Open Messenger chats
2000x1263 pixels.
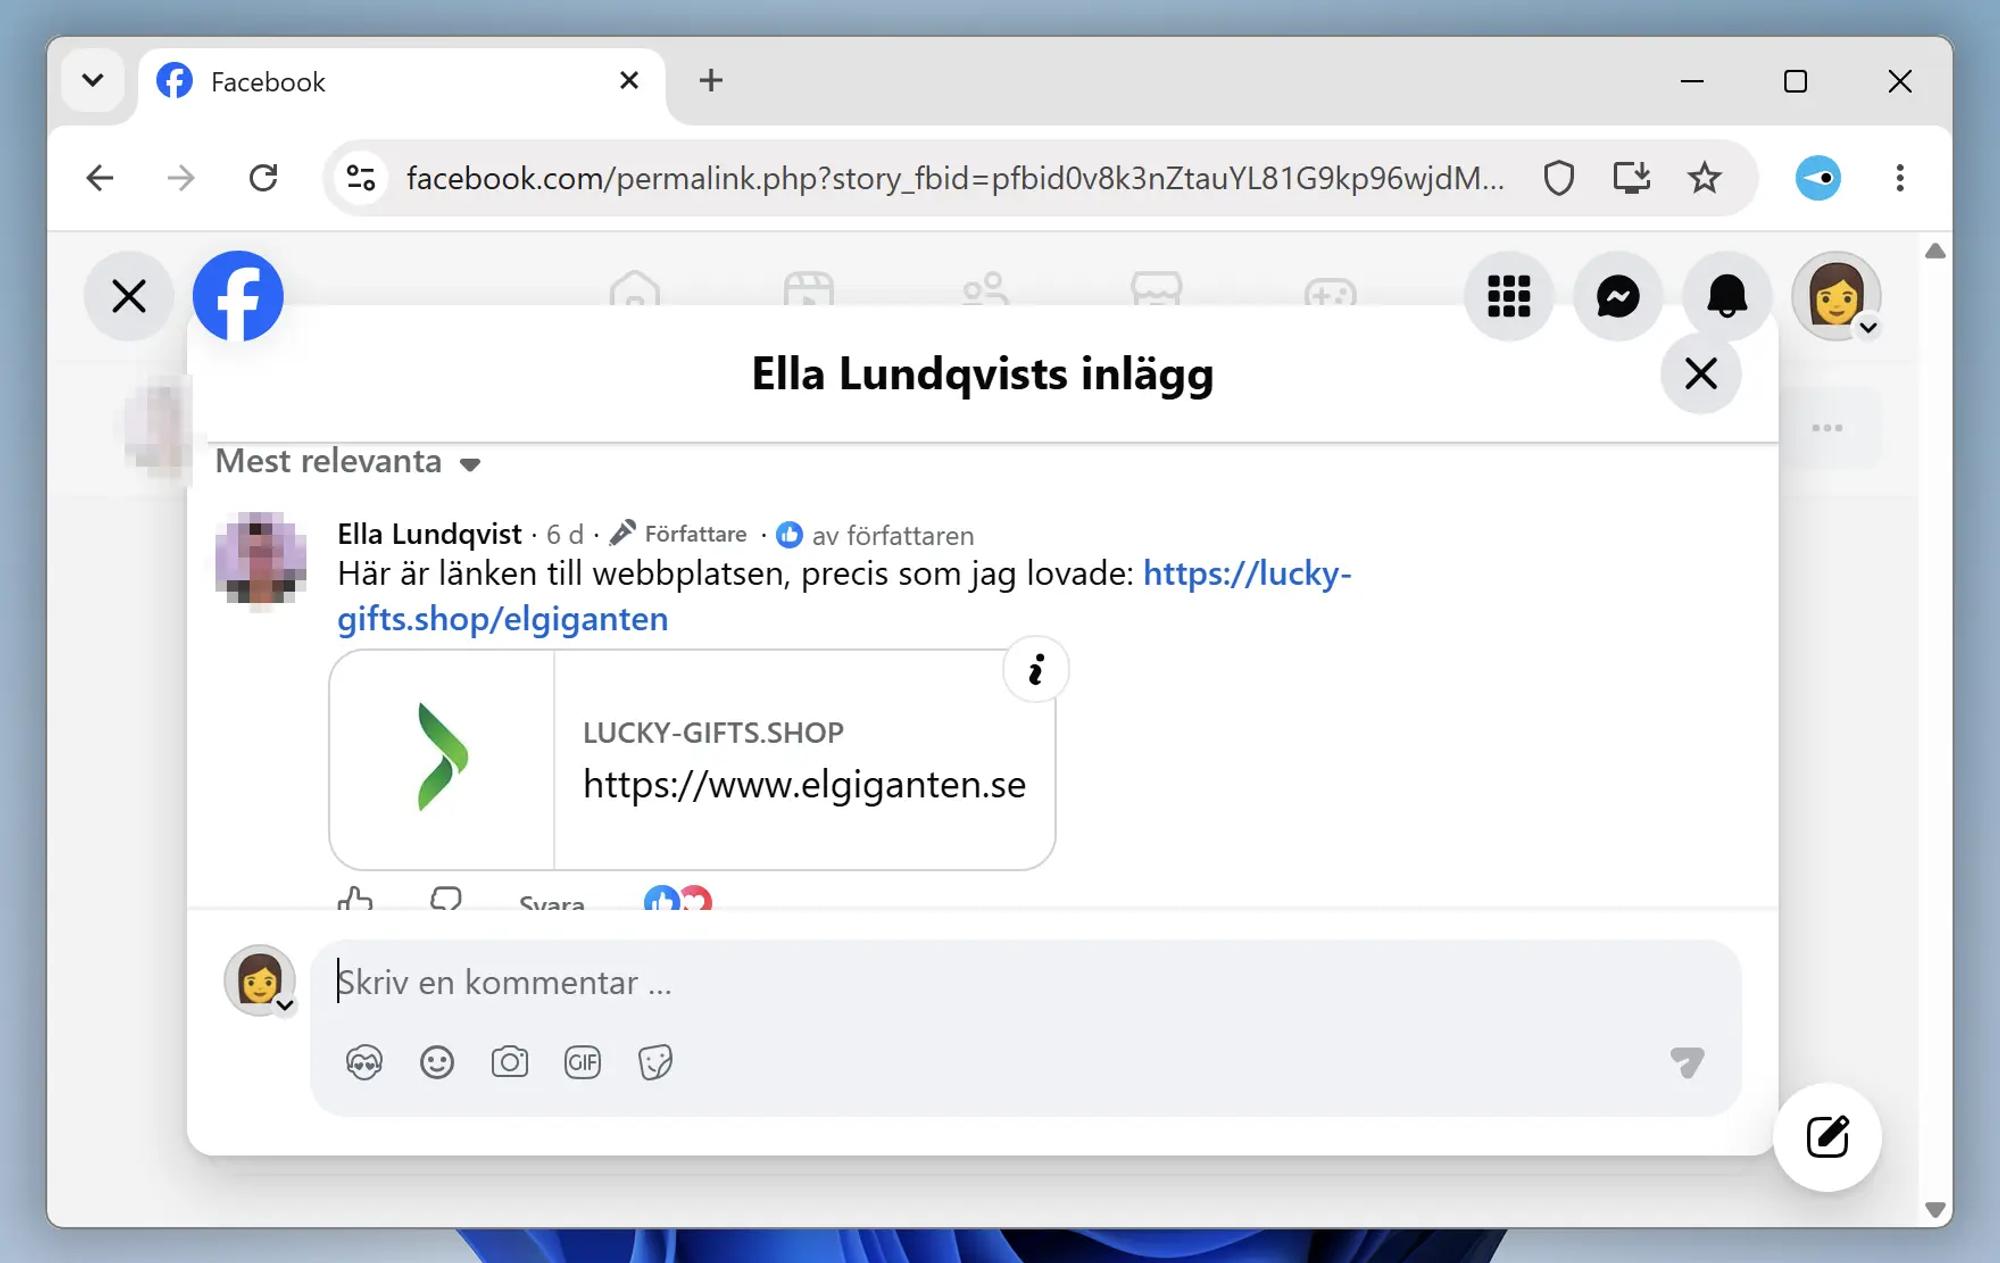[x=1618, y=296]
